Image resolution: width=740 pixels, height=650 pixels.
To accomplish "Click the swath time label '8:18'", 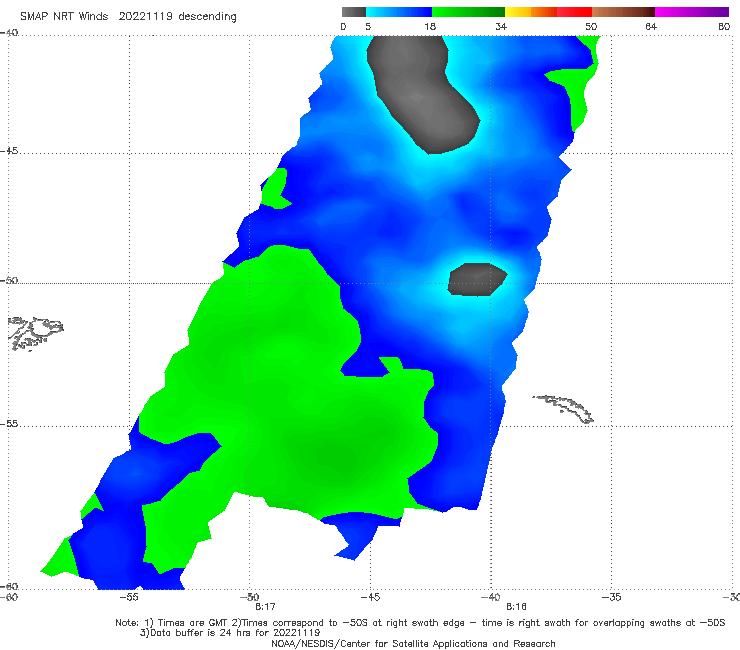I will tap(516, 607).
